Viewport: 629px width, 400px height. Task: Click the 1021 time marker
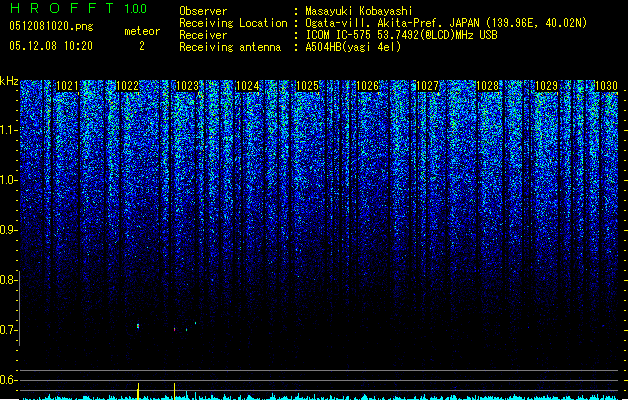click(67, 86)
